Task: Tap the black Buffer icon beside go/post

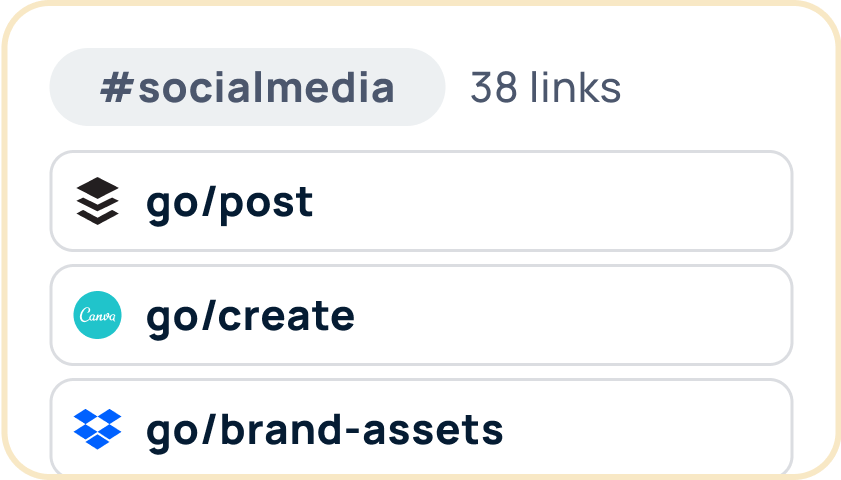Action: [x=97, y=202]
